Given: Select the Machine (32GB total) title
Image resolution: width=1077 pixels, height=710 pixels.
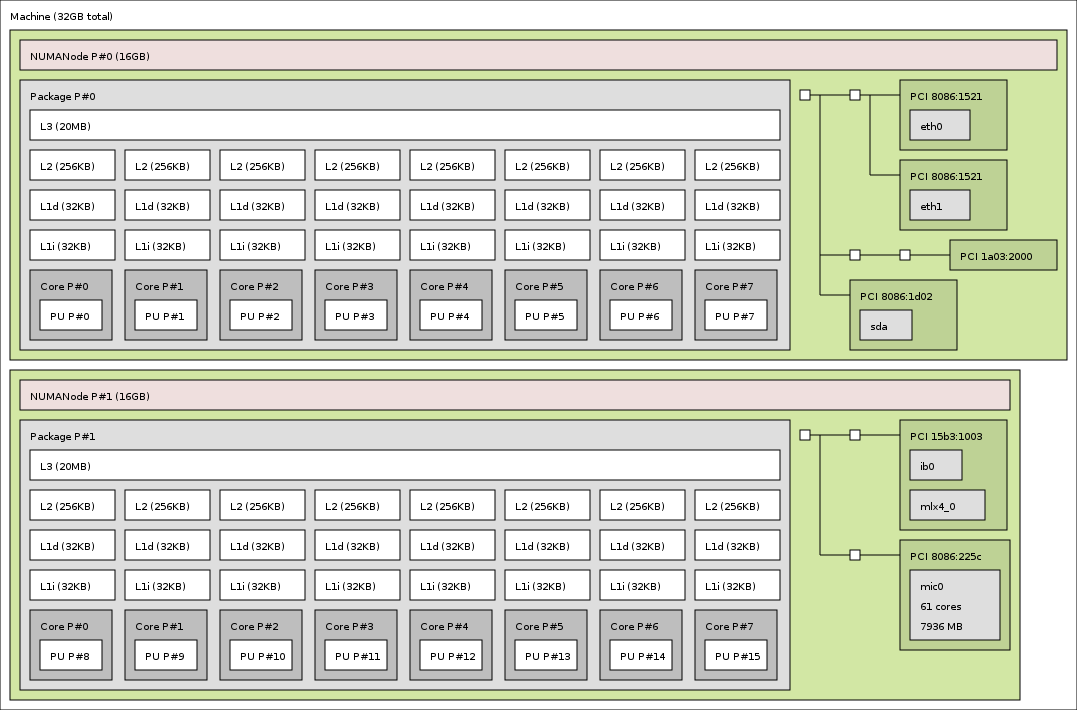Looking at the screenshot, I should [61, 16].
